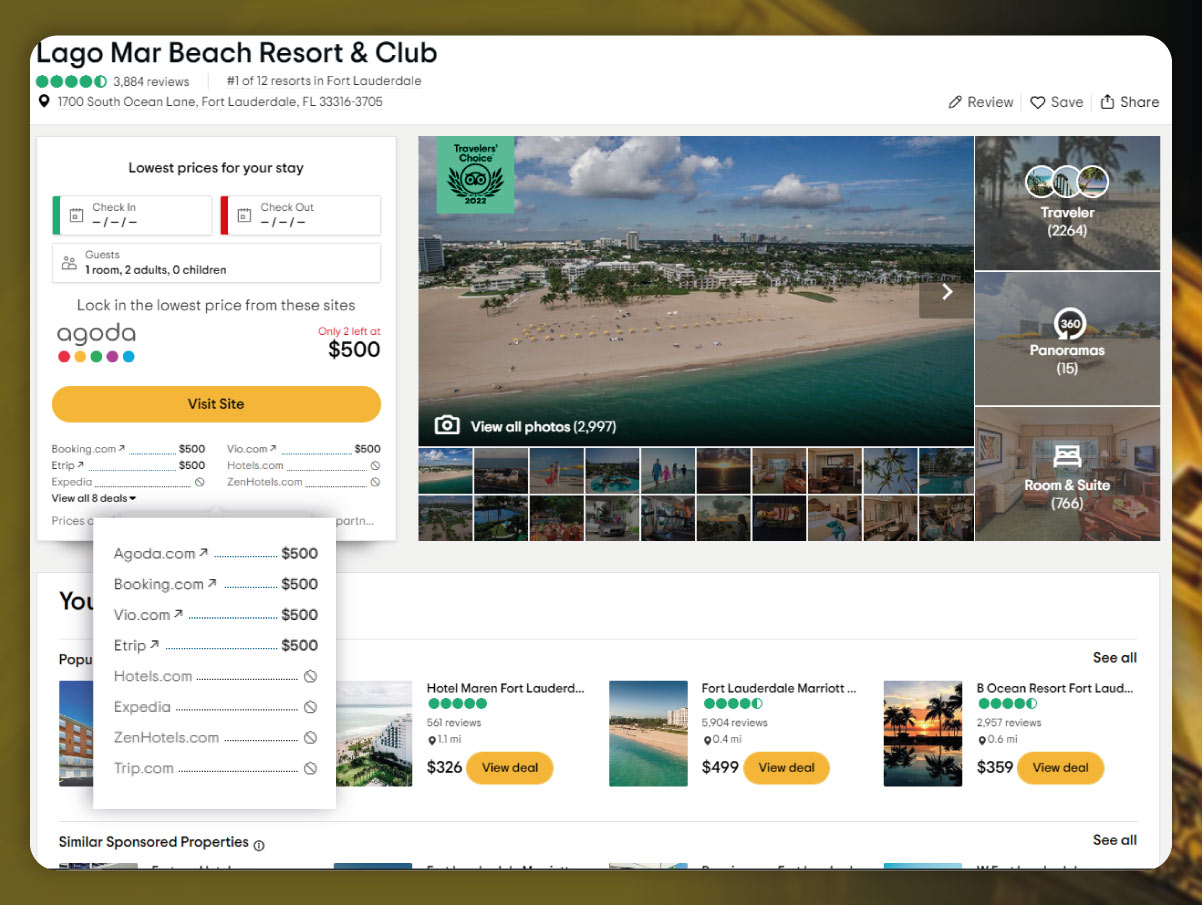The width and height of the screenshot is (1202, 905).
Task: Click the 360 Panoramas icon
Action: click(x=1068, y=324)
